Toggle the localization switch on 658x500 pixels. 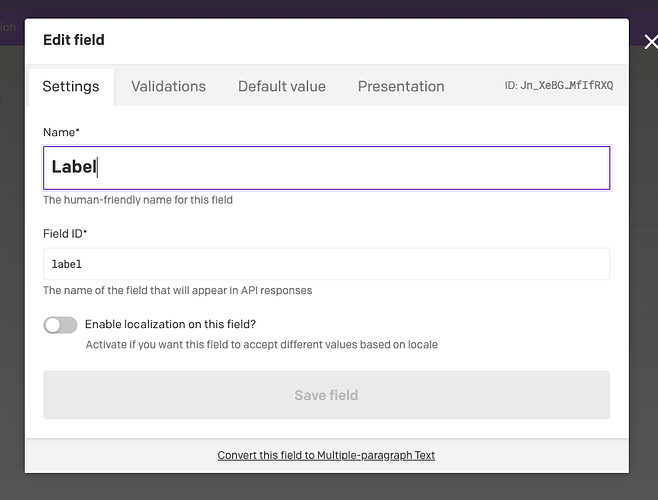[x=60, y=325]
